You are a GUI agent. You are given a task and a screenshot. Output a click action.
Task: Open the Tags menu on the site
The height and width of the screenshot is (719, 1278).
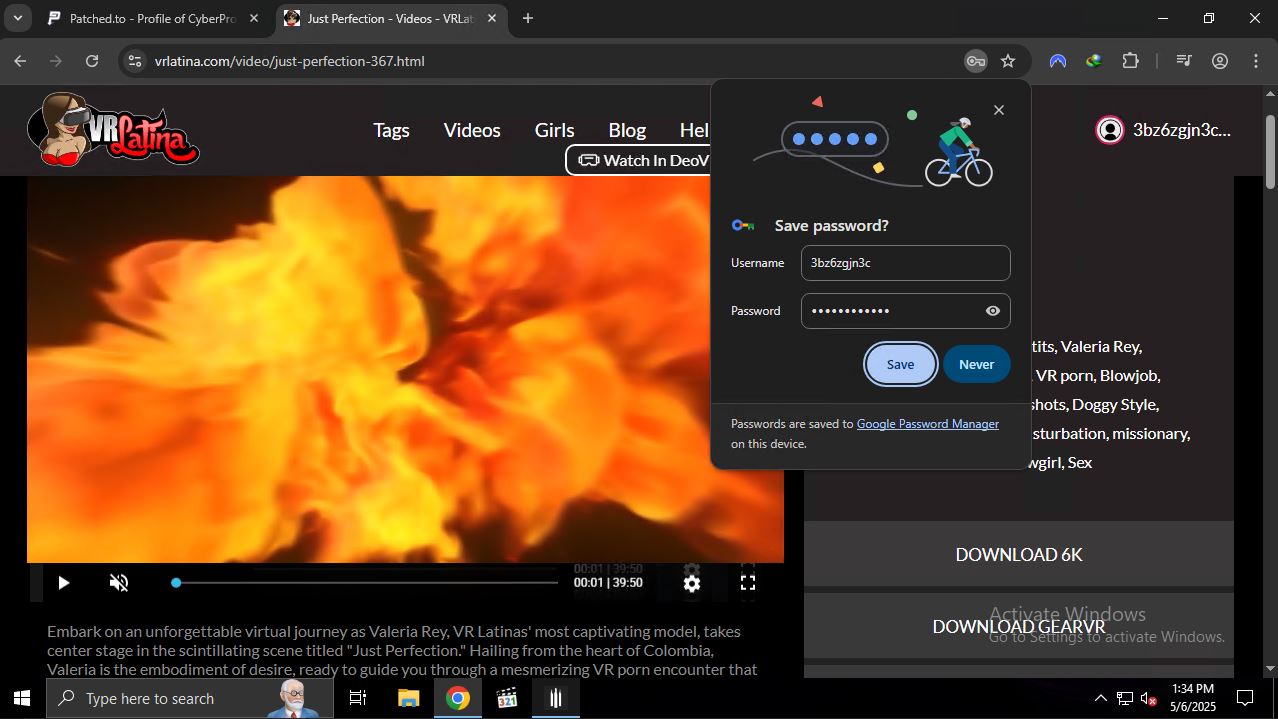pos(391,130)
